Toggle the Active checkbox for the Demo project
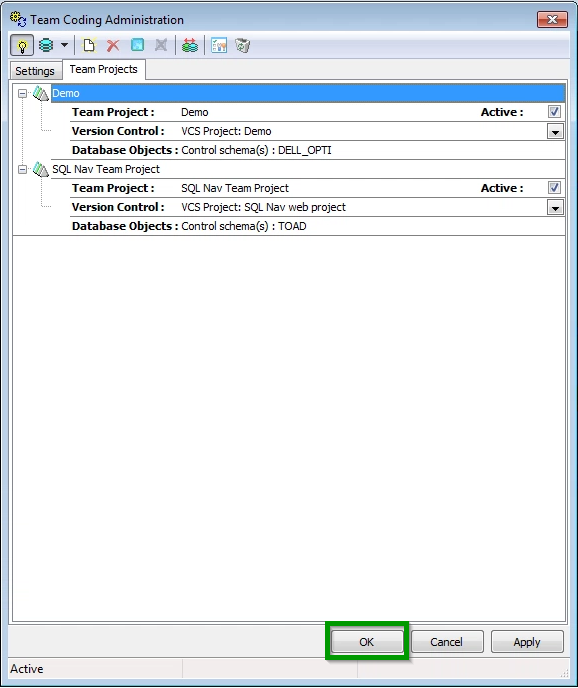The image size is (578, 688). pyautogui.click(x=554, y=112)
